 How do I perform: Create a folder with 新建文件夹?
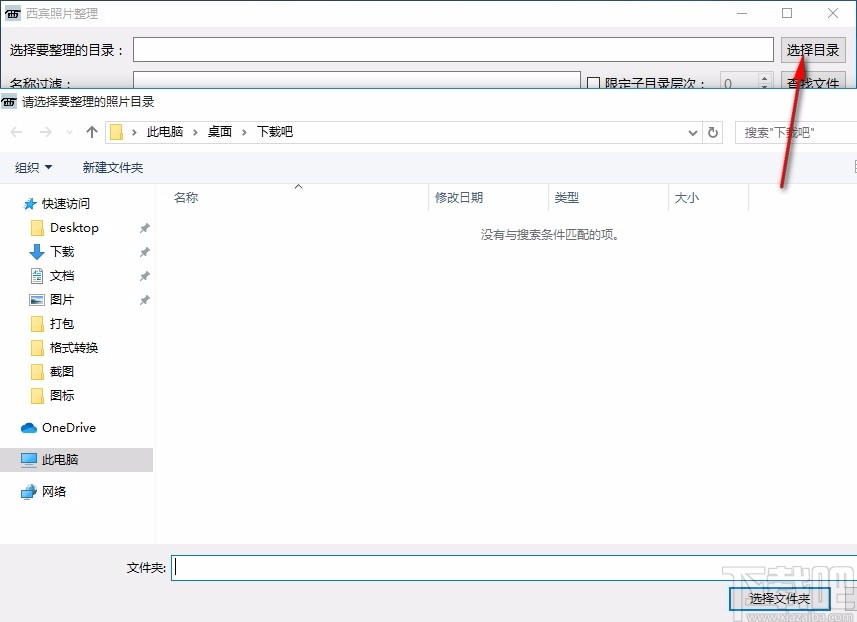(112, 166)
